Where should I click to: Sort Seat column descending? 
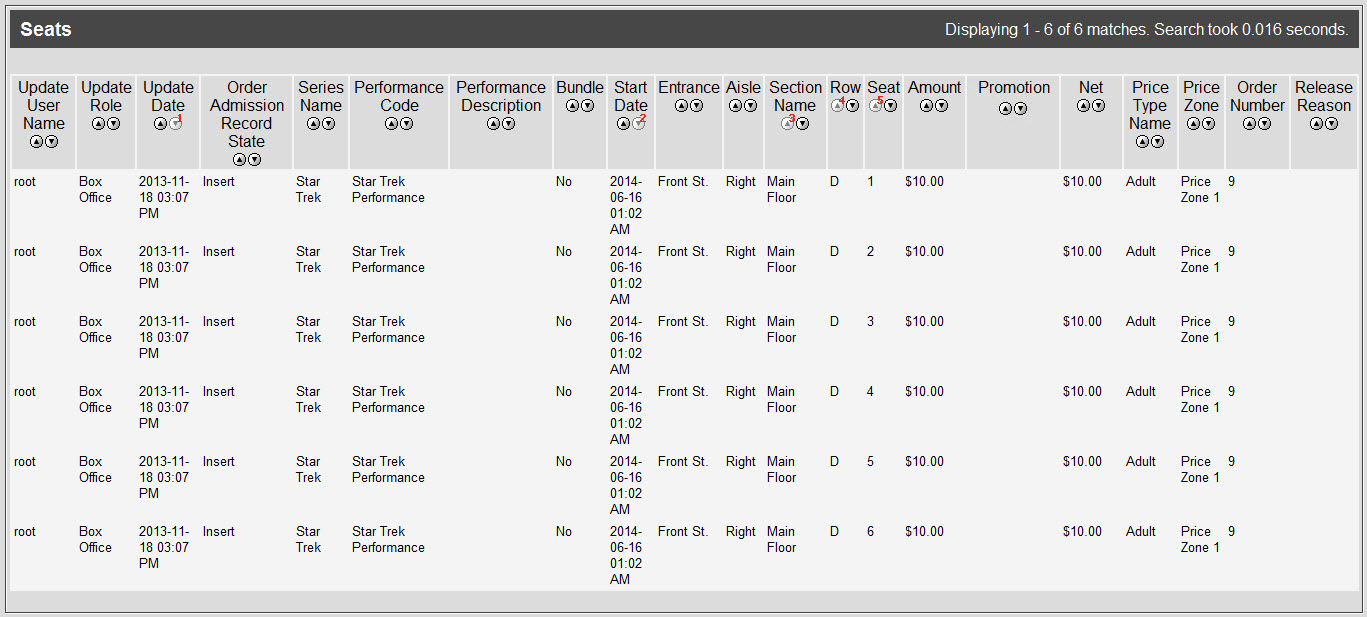click(x=890, y=106)
